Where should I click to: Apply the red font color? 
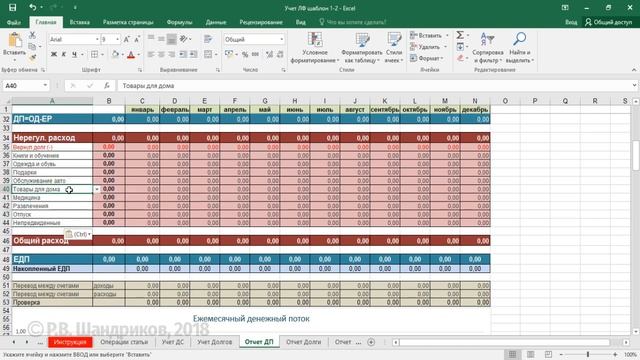[x=131, y=54]
